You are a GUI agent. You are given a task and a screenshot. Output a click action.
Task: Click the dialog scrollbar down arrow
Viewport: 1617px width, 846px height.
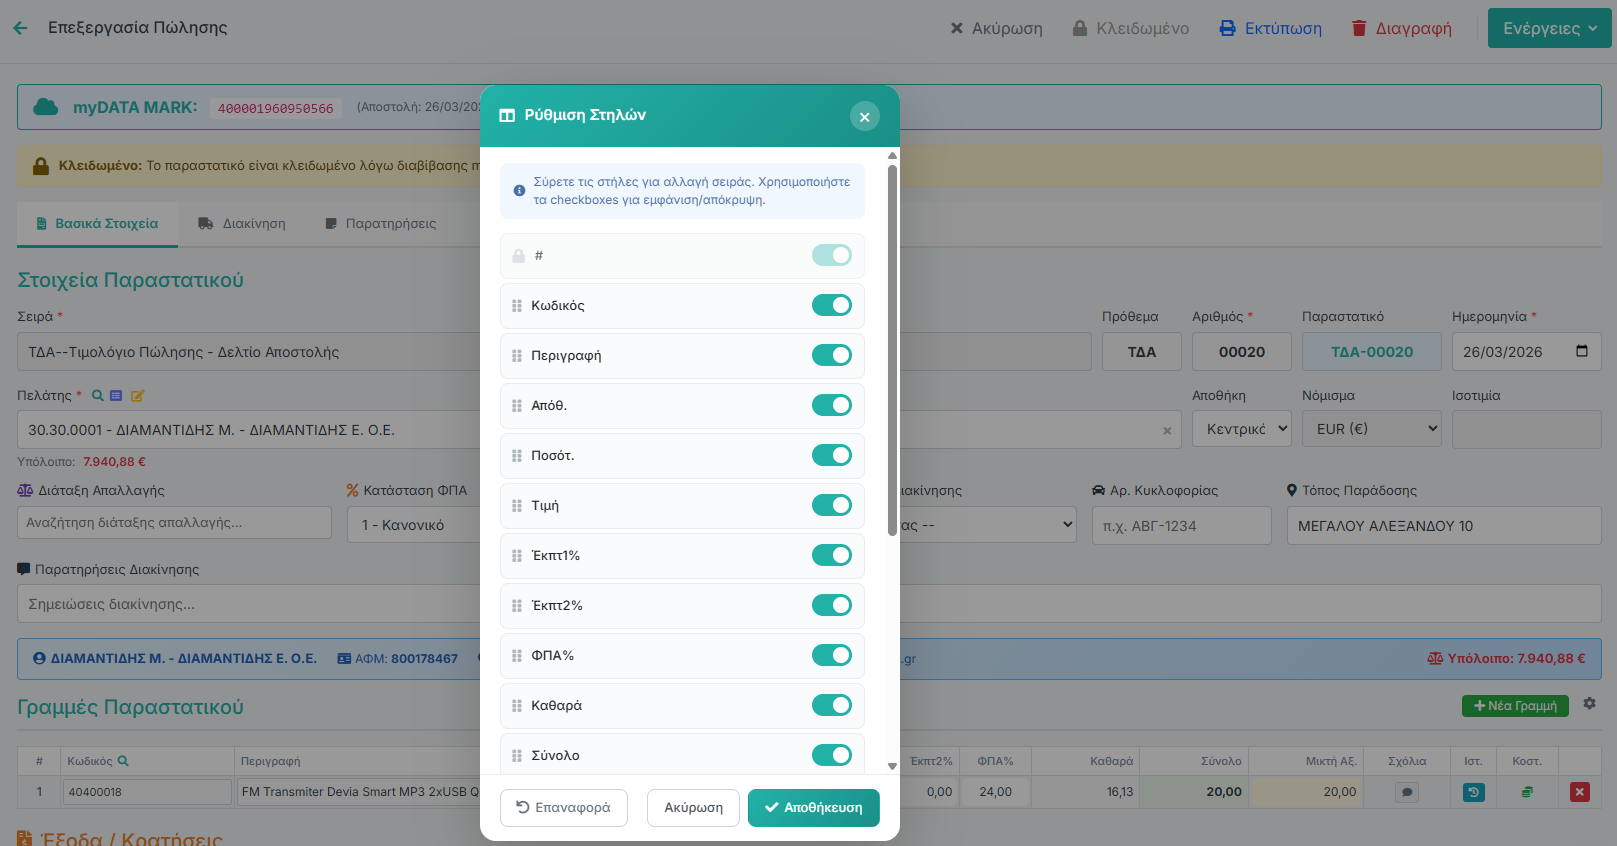point(892,766)
